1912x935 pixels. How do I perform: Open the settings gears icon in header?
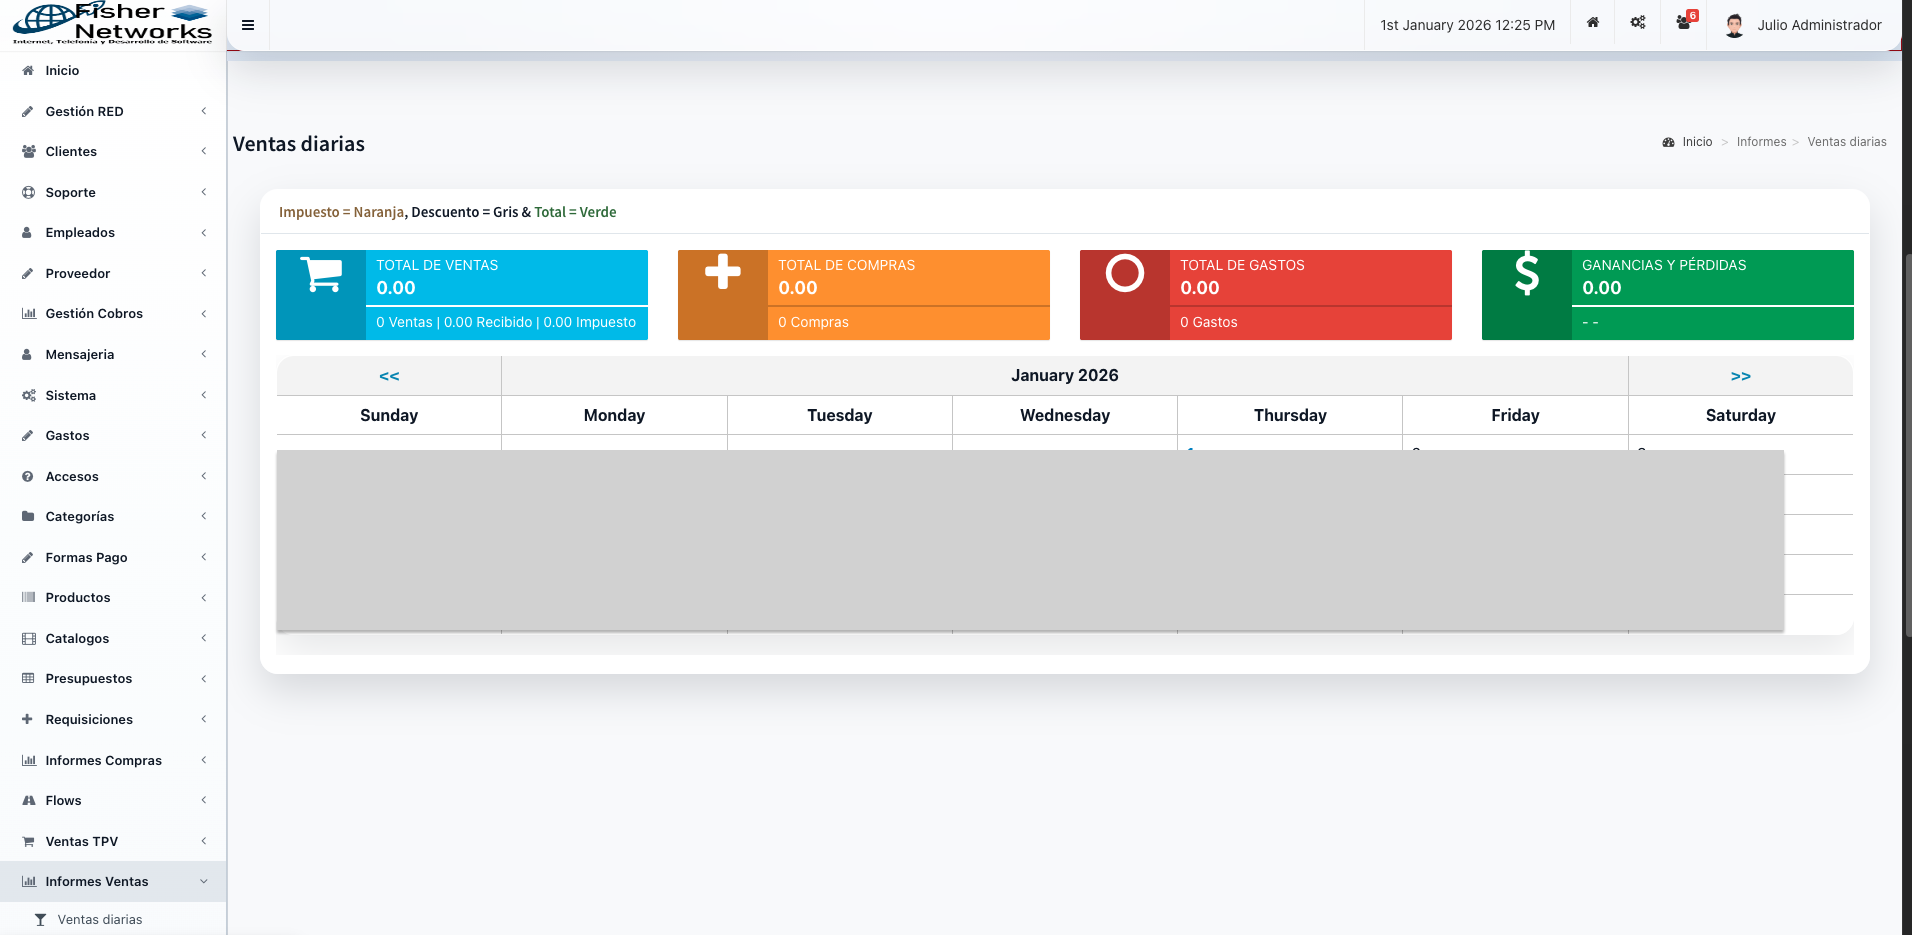1638,23
